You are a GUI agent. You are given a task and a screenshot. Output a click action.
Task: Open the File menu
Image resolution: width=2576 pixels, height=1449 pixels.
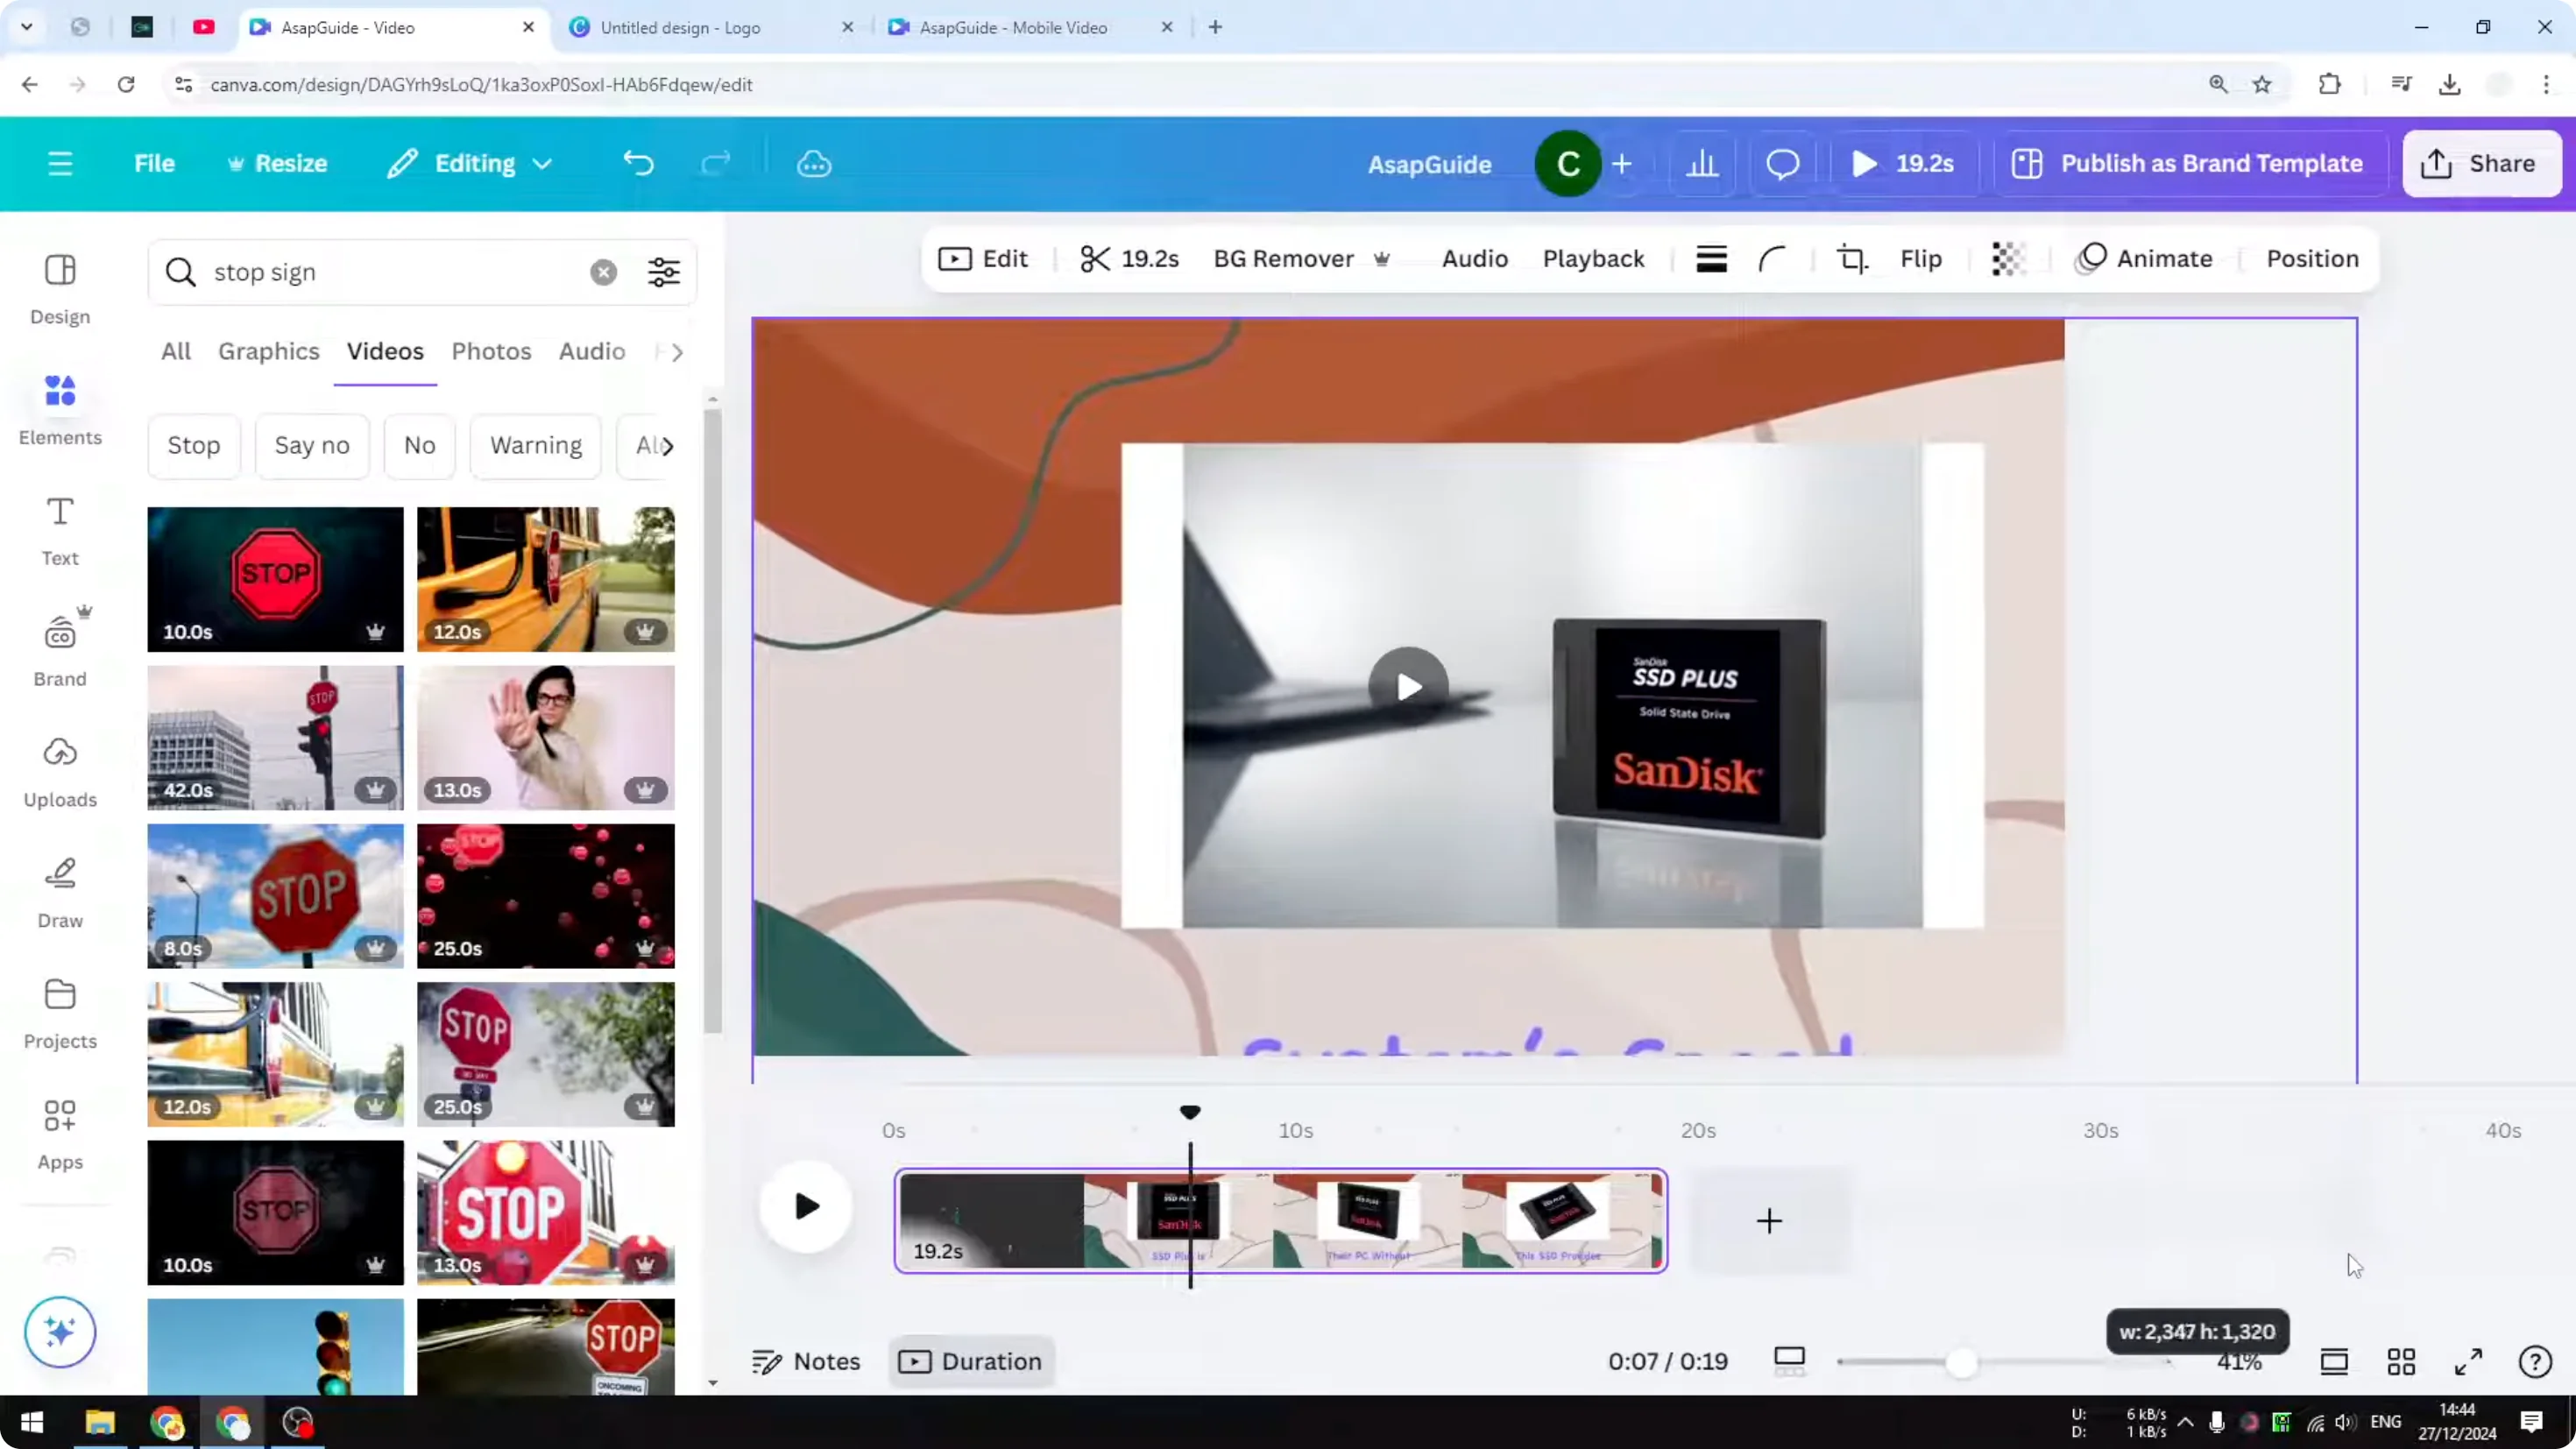[154, 163]
